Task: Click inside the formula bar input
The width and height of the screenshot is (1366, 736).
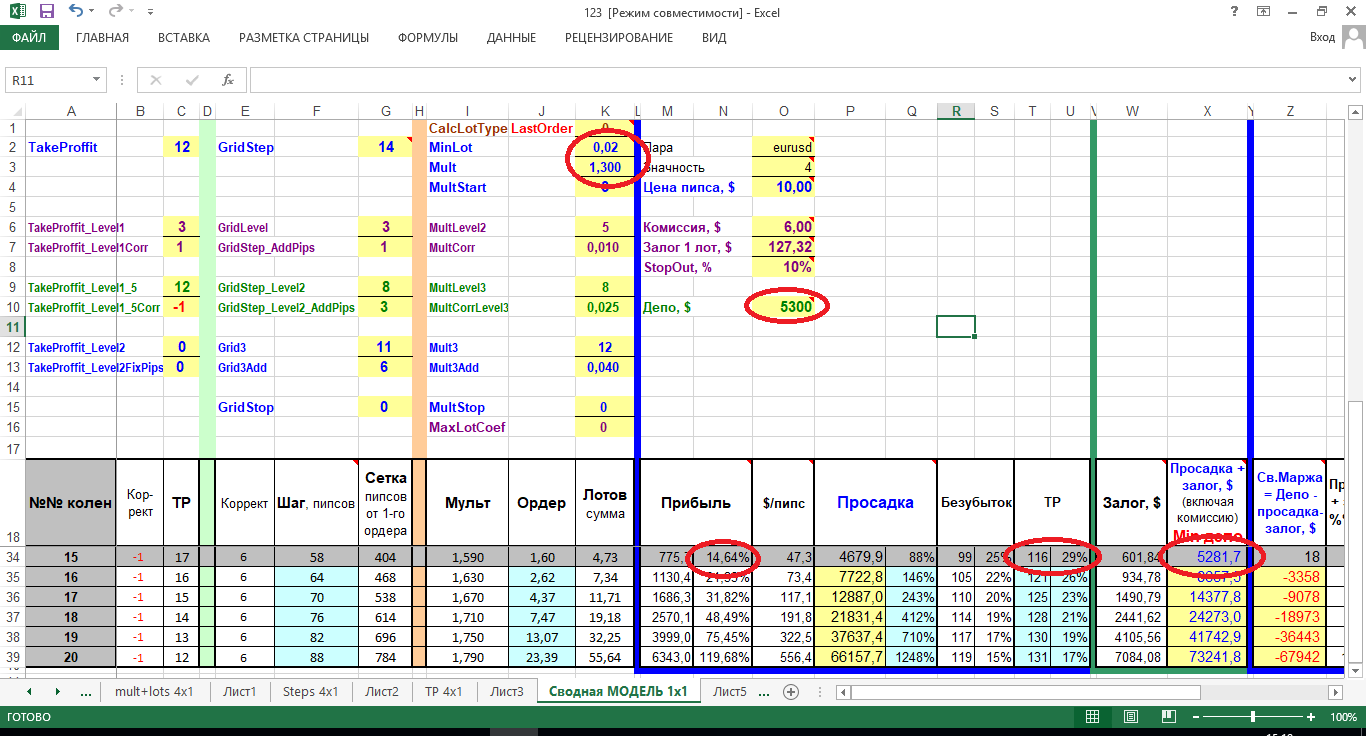Action: 796,80
